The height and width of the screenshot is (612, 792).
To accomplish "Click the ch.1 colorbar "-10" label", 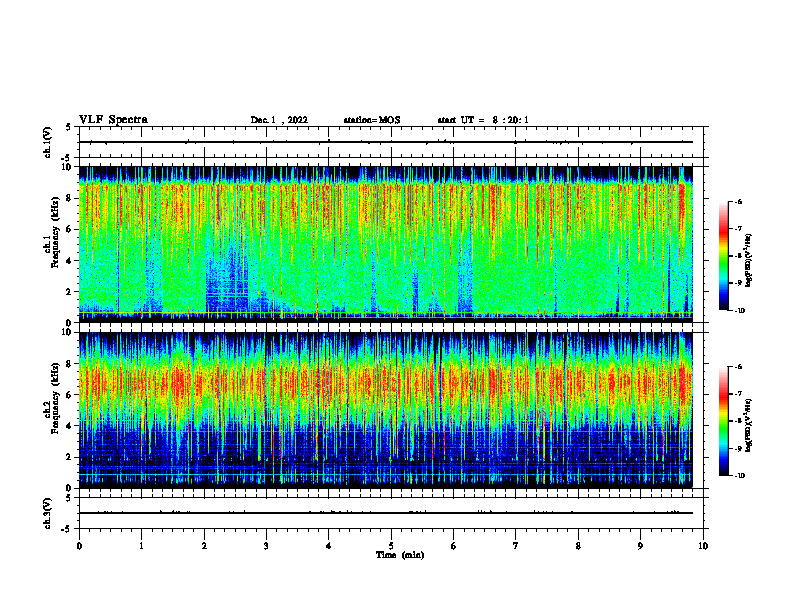I will [739, 311].
